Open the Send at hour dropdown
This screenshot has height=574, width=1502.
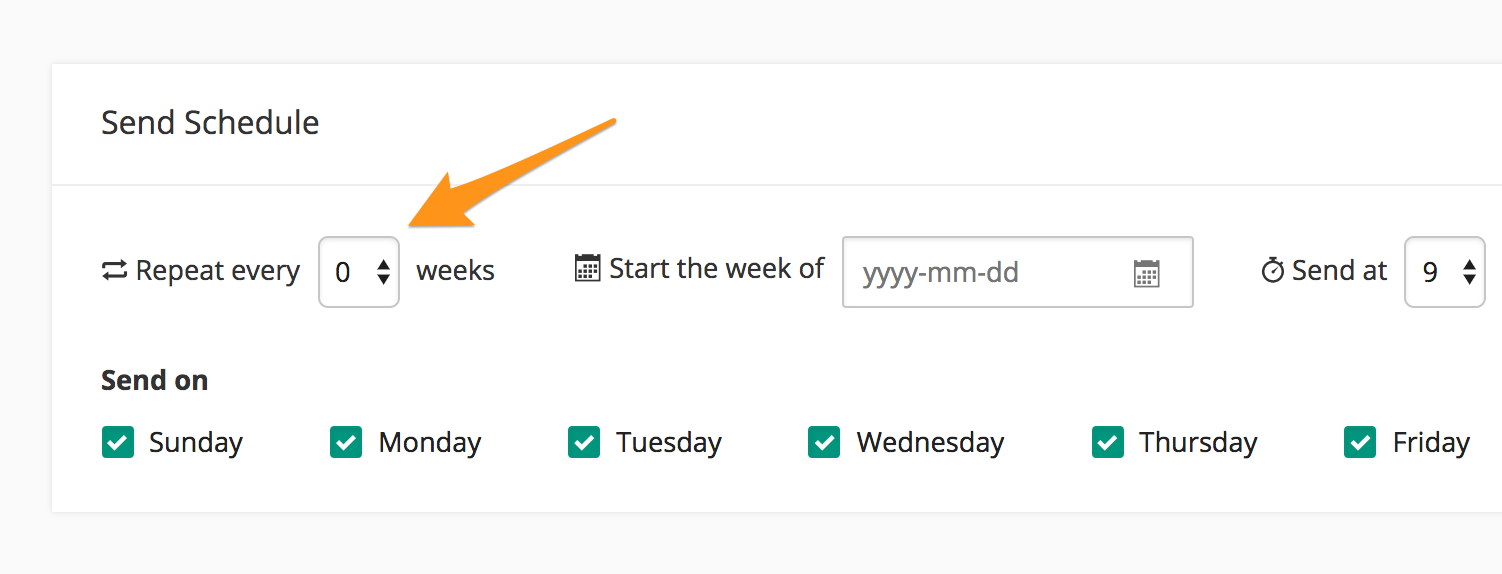(1444, 272)
